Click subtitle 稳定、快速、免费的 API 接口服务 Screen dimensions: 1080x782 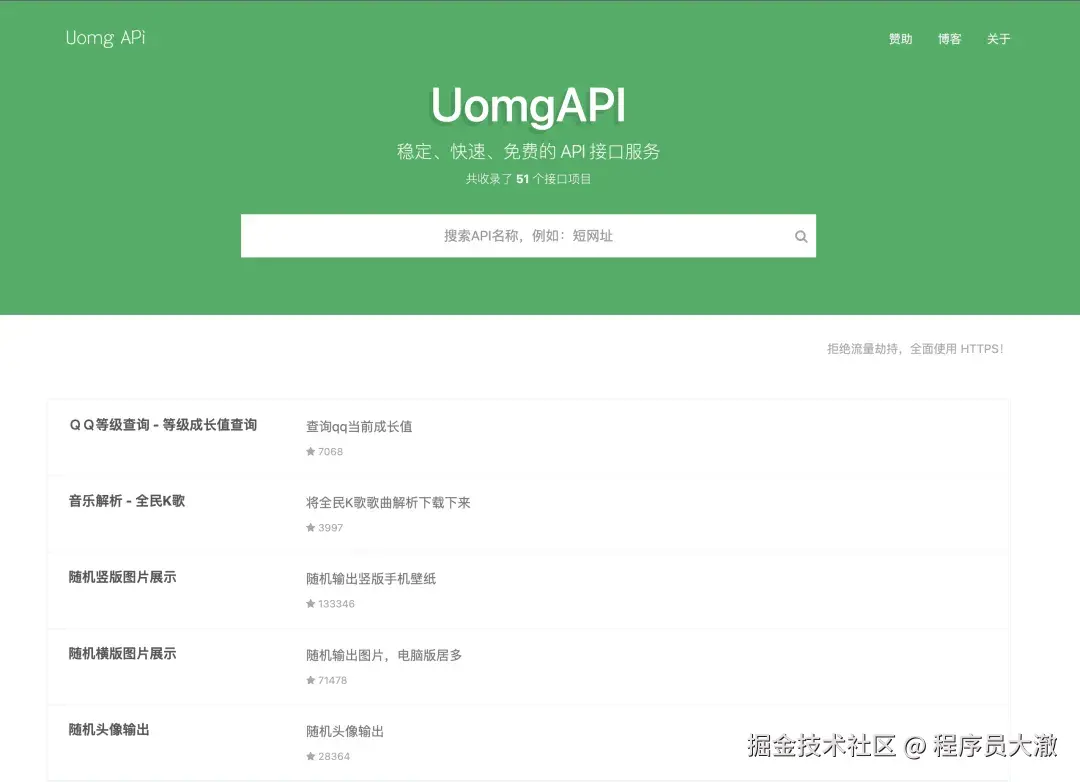coord(528,152)
